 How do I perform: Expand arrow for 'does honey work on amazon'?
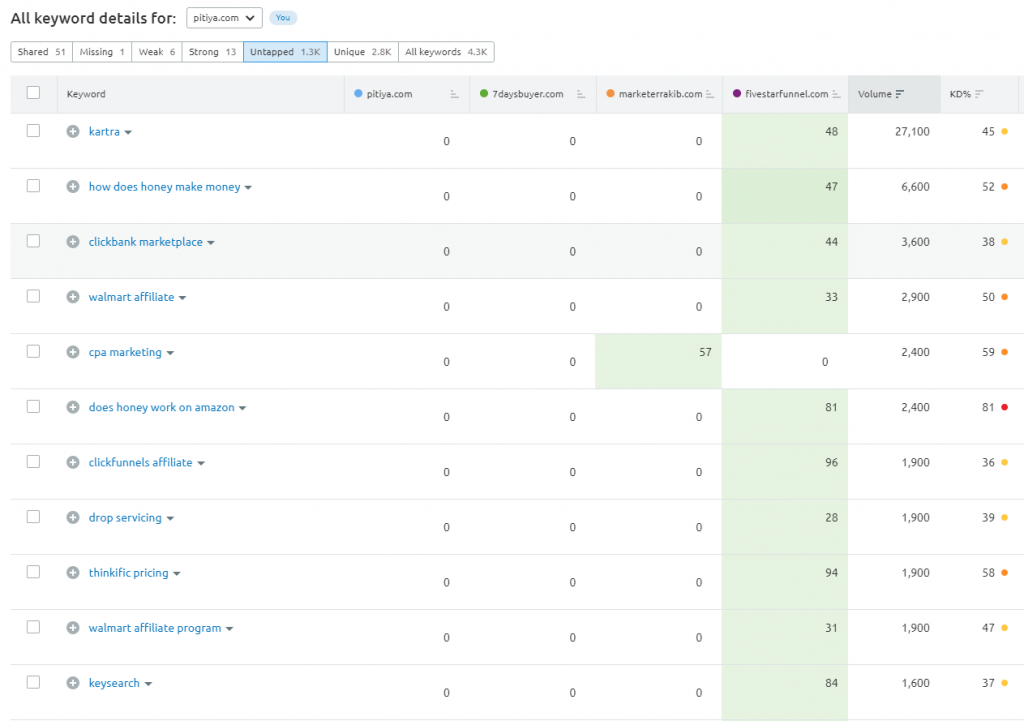point(242,409)
